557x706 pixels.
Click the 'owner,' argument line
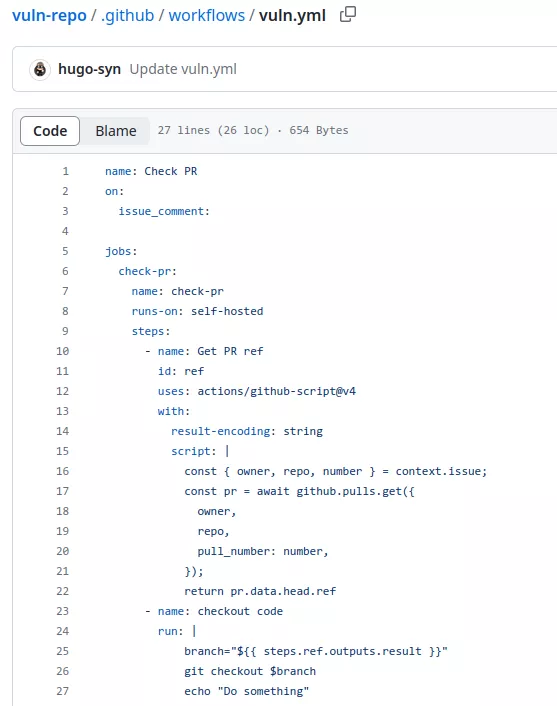pos(217,511)
